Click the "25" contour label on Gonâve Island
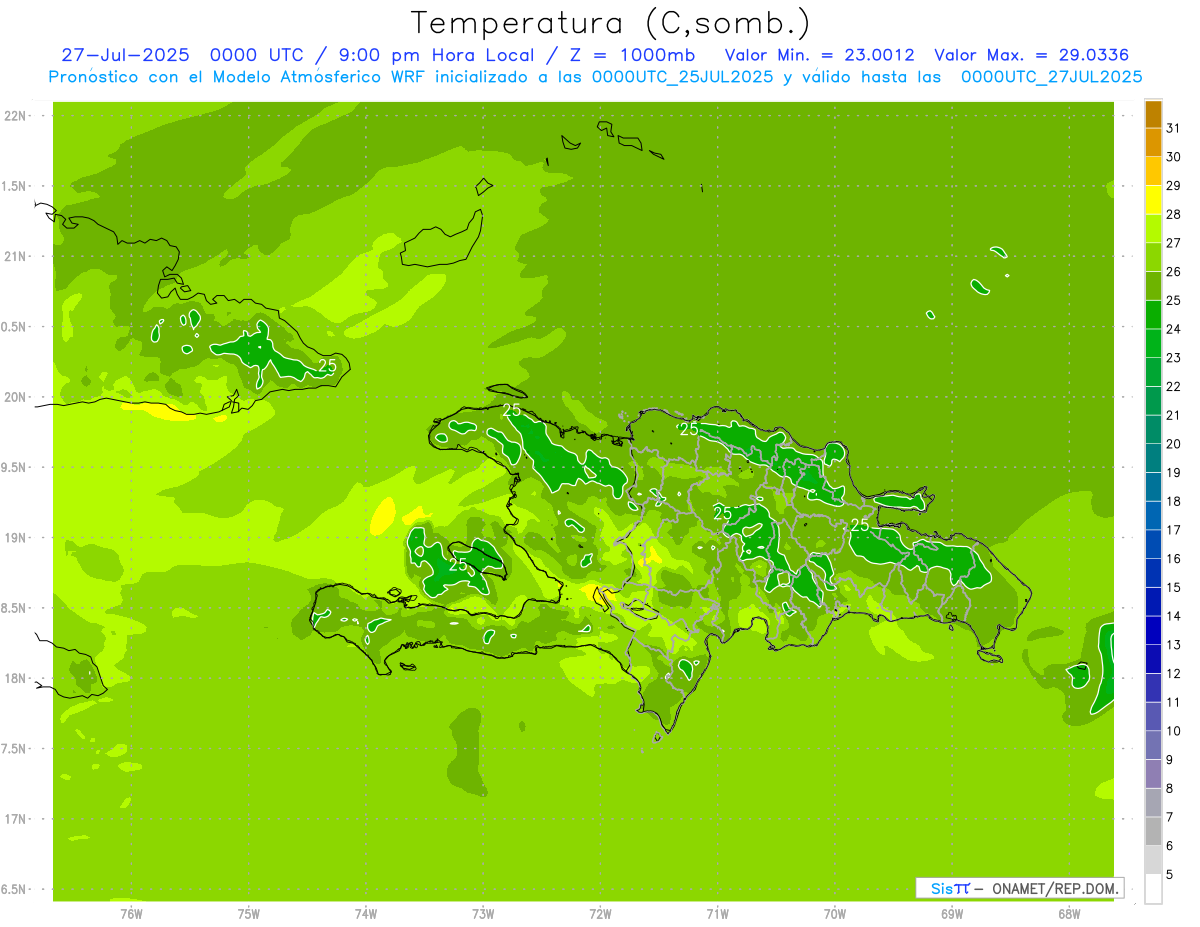The width and height of the screenshot is (1200, 927). 458,564
